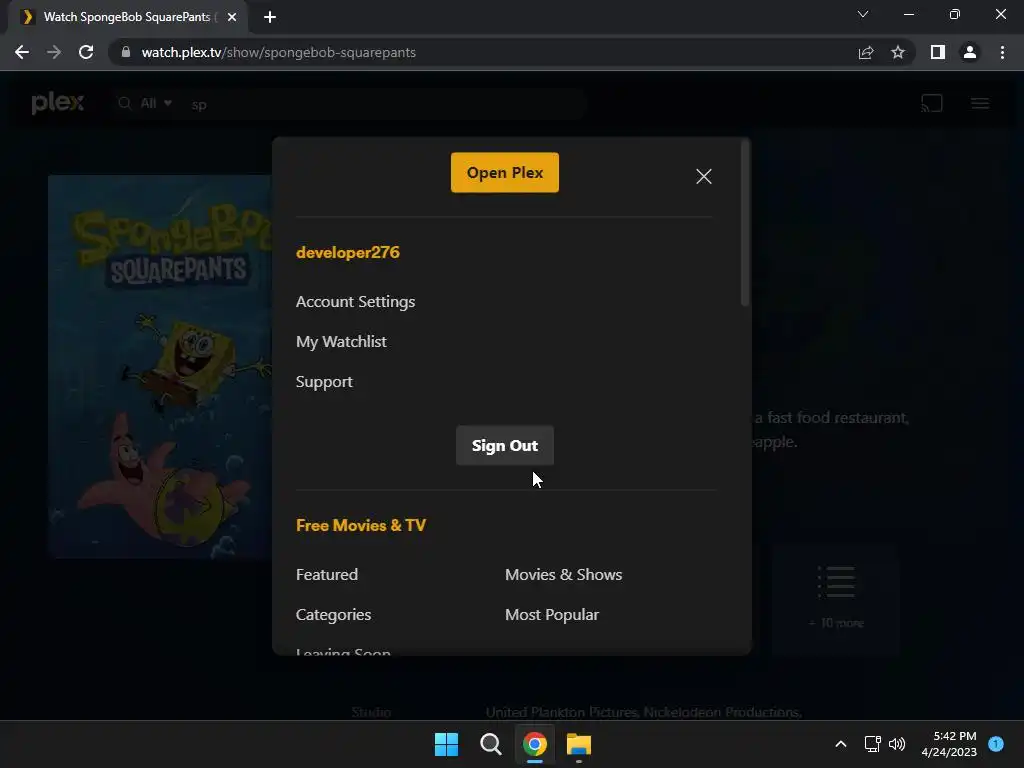The image size is (1024, 768).
Task: Open Most Popular in the menu
Action: (552, 615)
